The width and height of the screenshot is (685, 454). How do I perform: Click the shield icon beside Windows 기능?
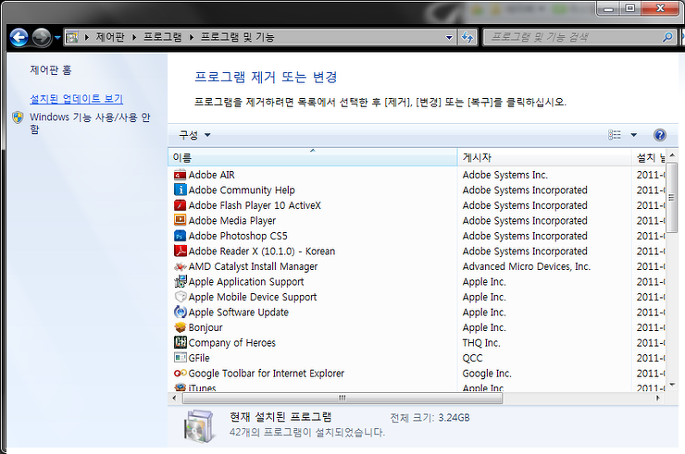pyautogui.click(x=17, y=118)
